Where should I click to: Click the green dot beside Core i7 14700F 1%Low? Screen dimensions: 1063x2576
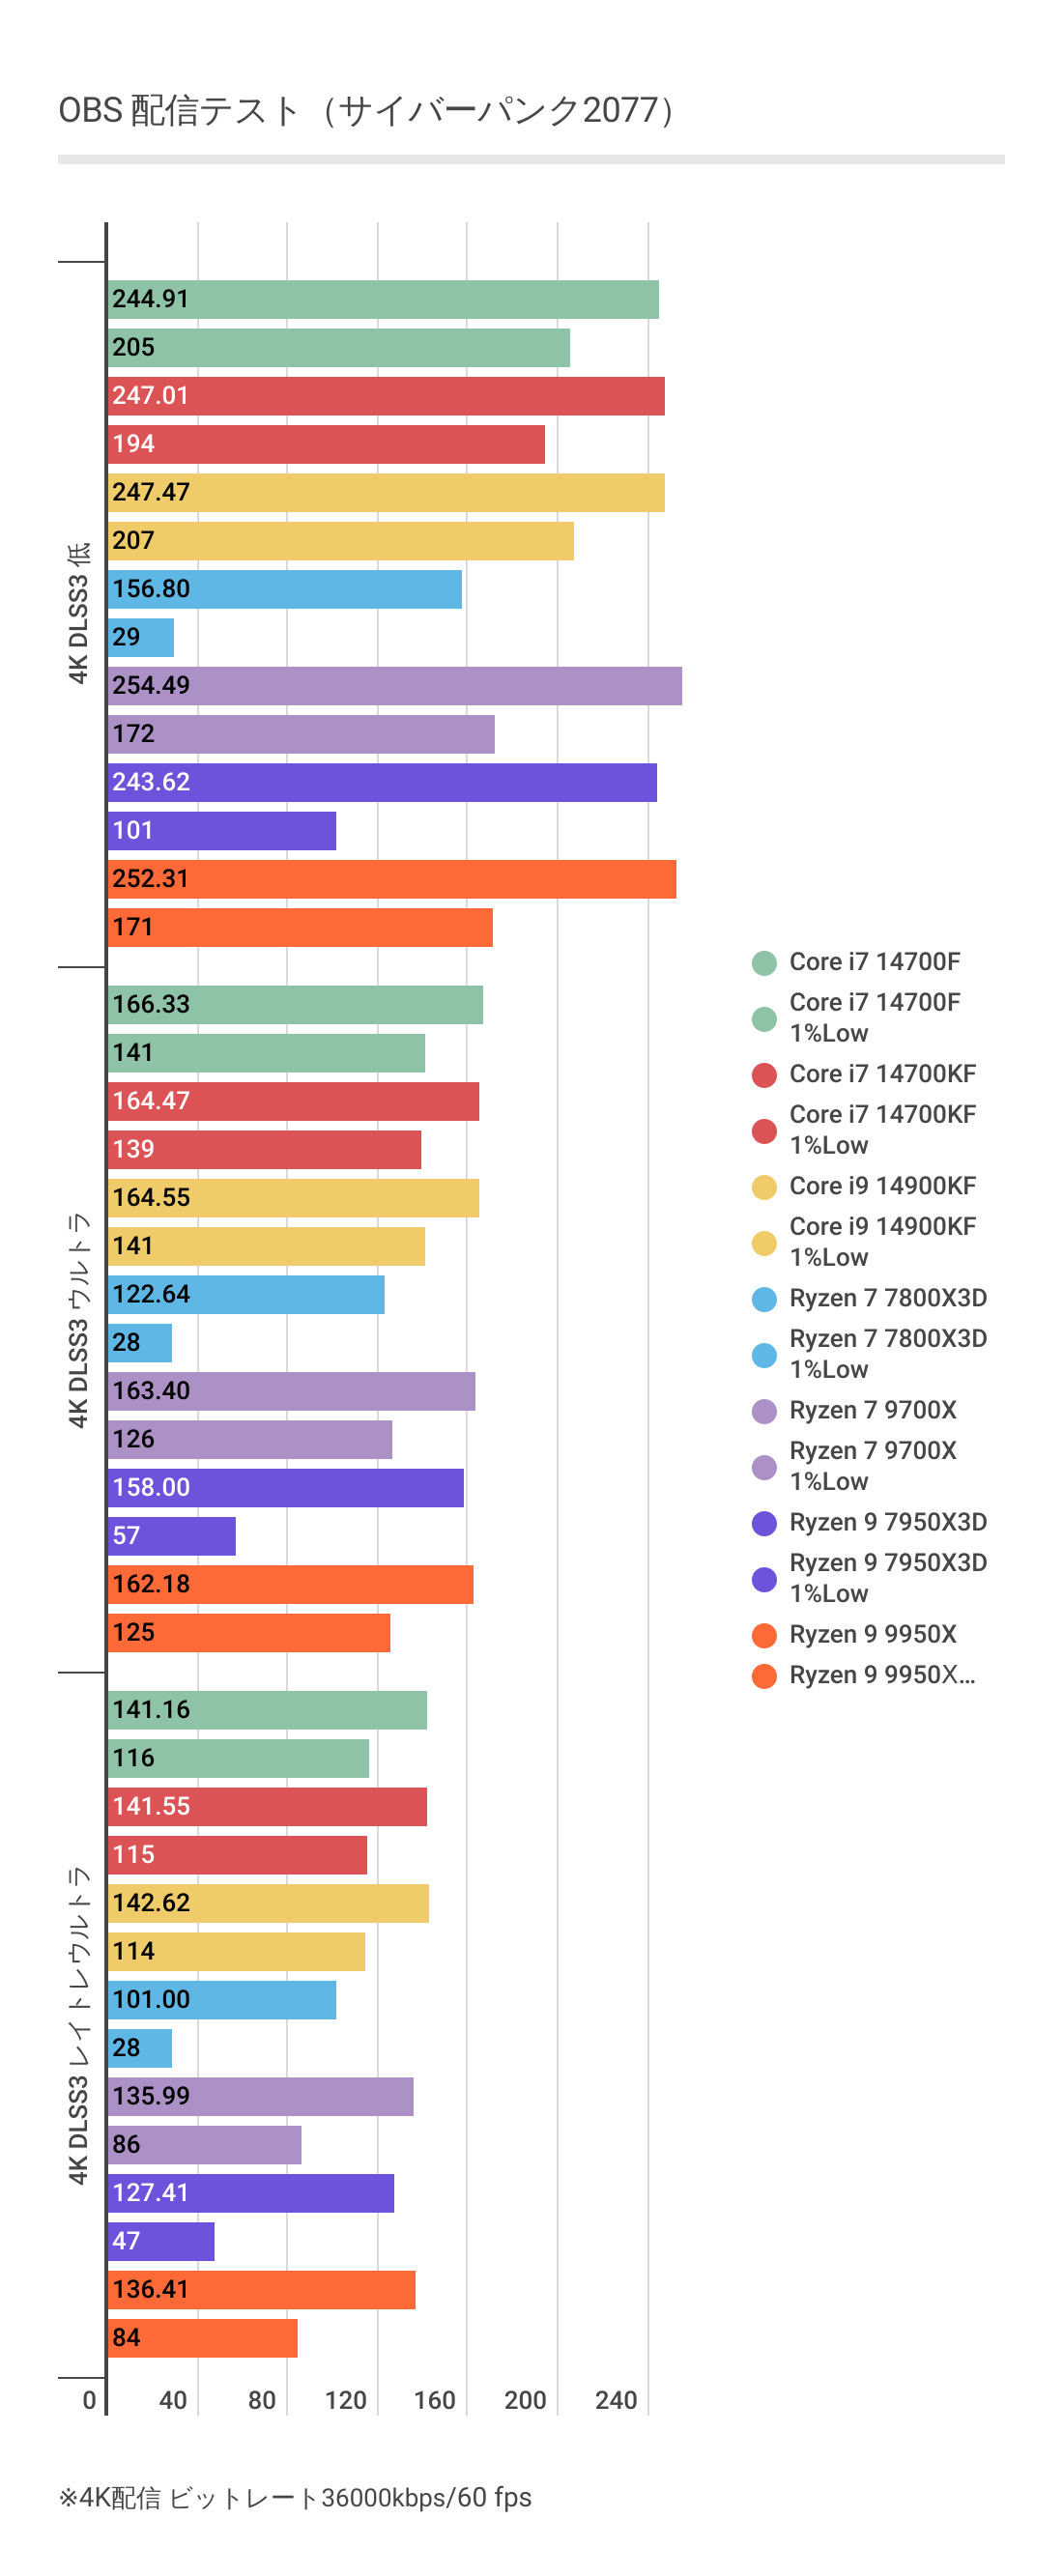coord(764,1018)
